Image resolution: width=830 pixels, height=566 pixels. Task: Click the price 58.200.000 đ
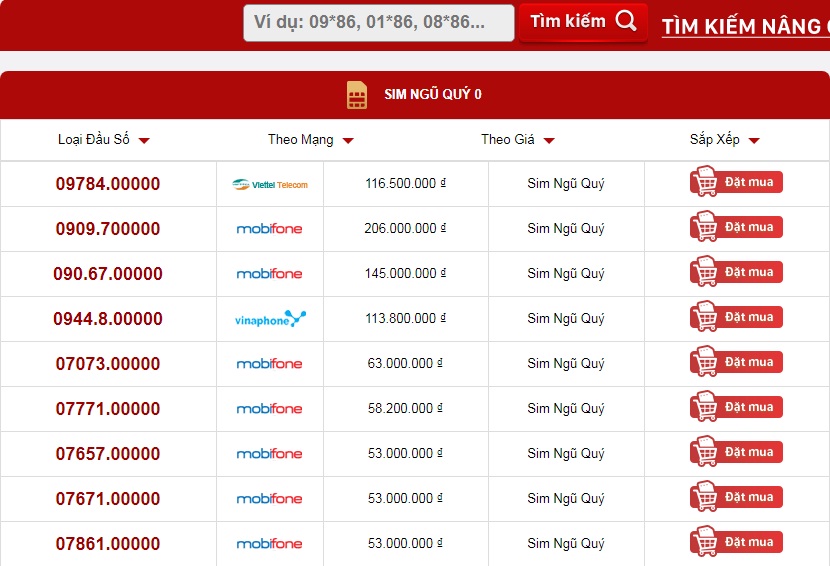[405, 408]
